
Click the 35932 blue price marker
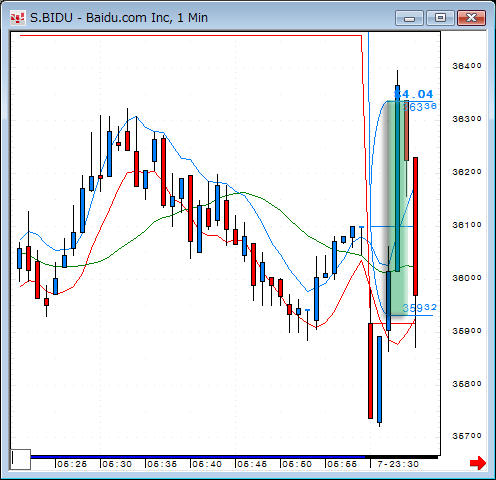click(420, 308)
